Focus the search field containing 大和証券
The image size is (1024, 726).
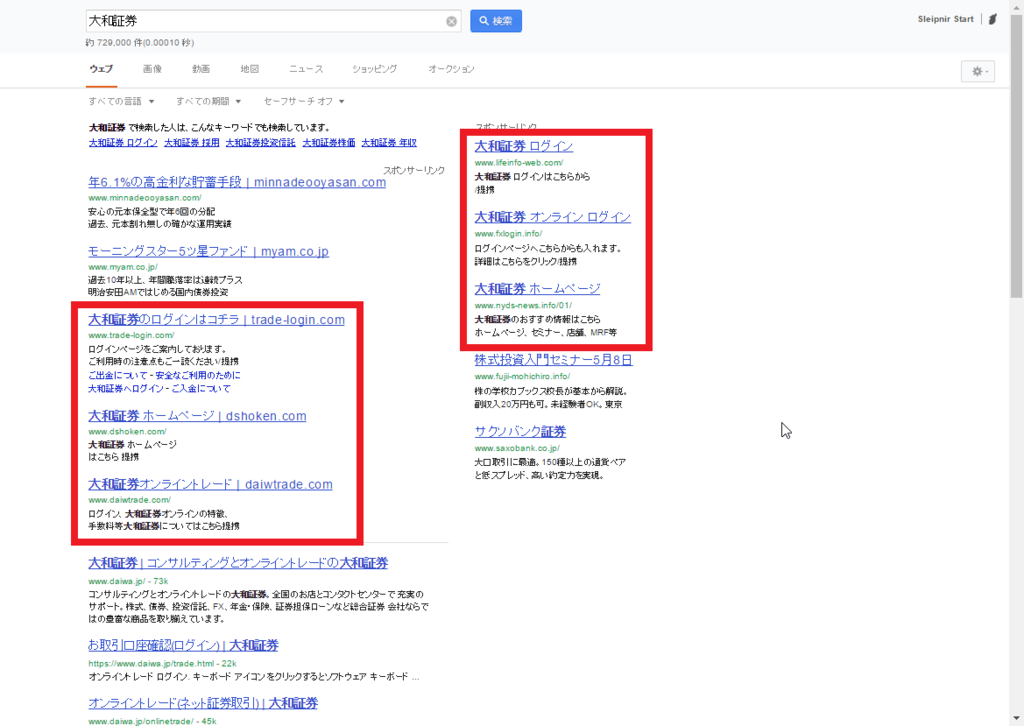click(273, 21)
